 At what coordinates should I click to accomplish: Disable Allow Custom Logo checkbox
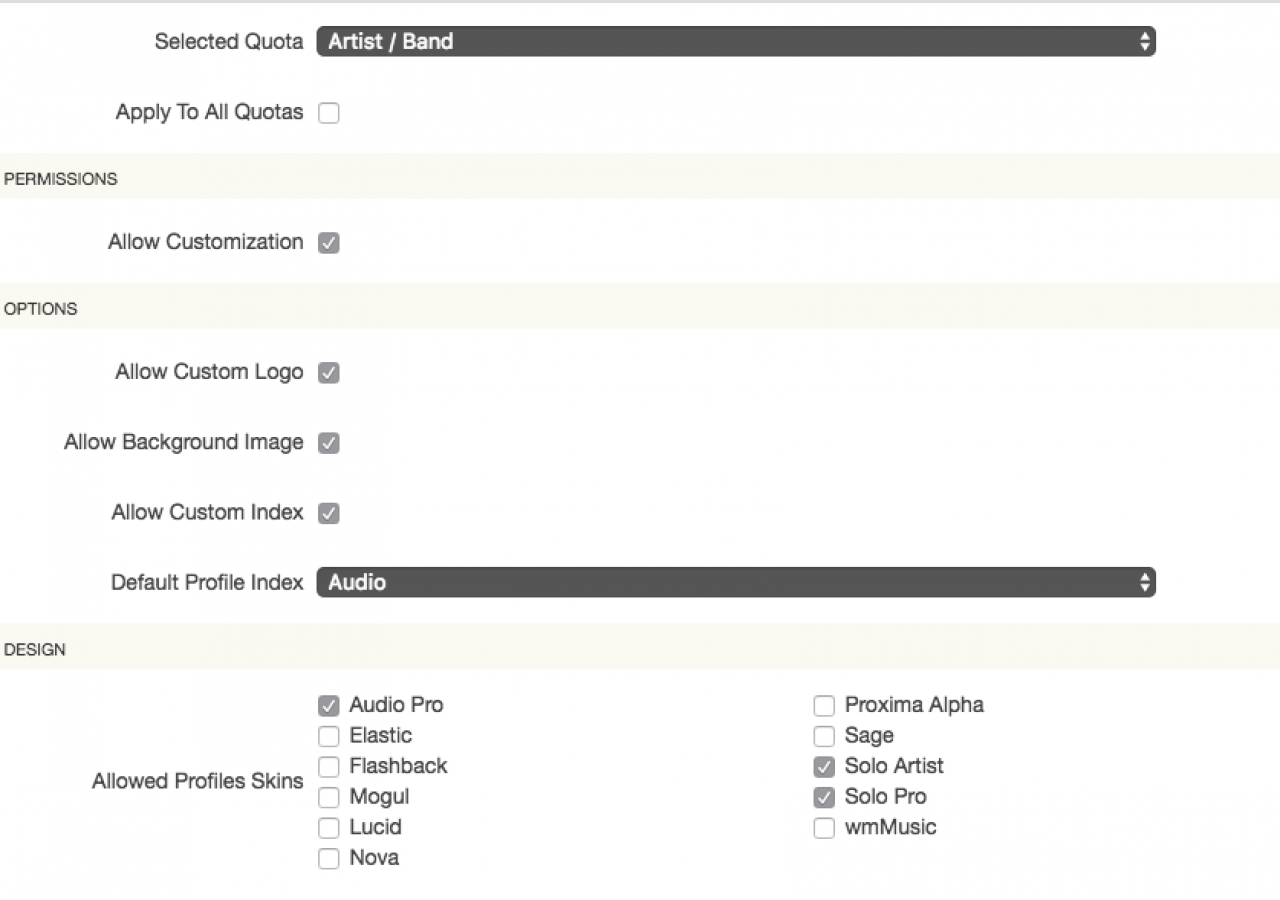click(x=329, y=373)
